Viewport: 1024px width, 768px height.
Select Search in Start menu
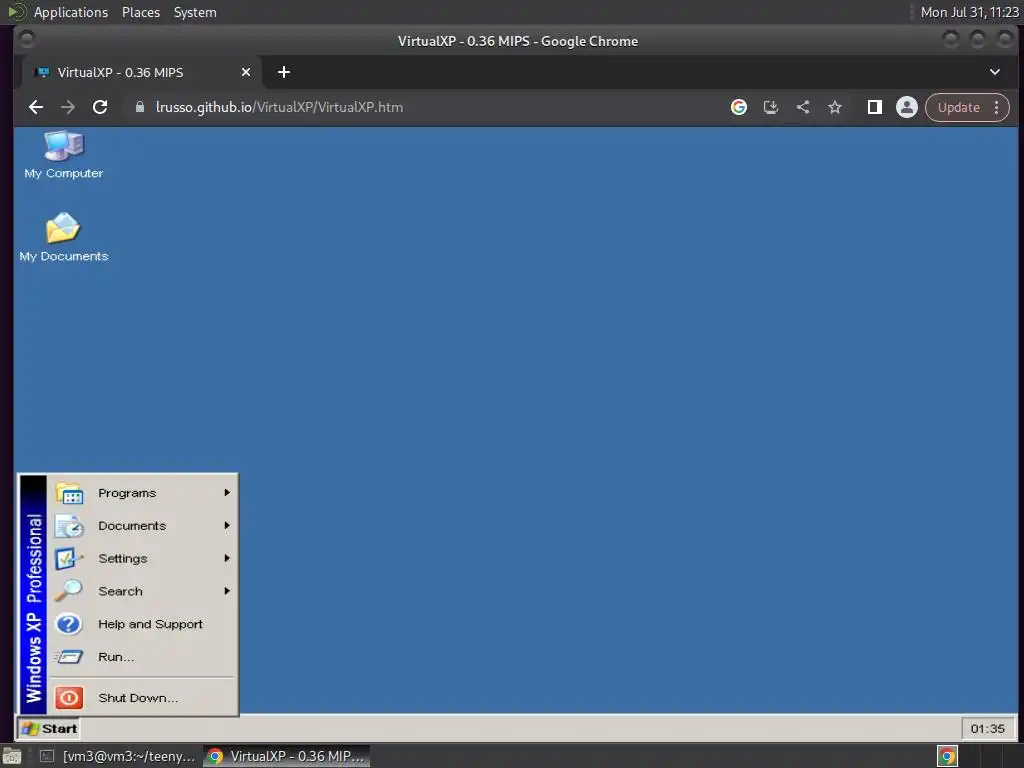tap(142, 591)
